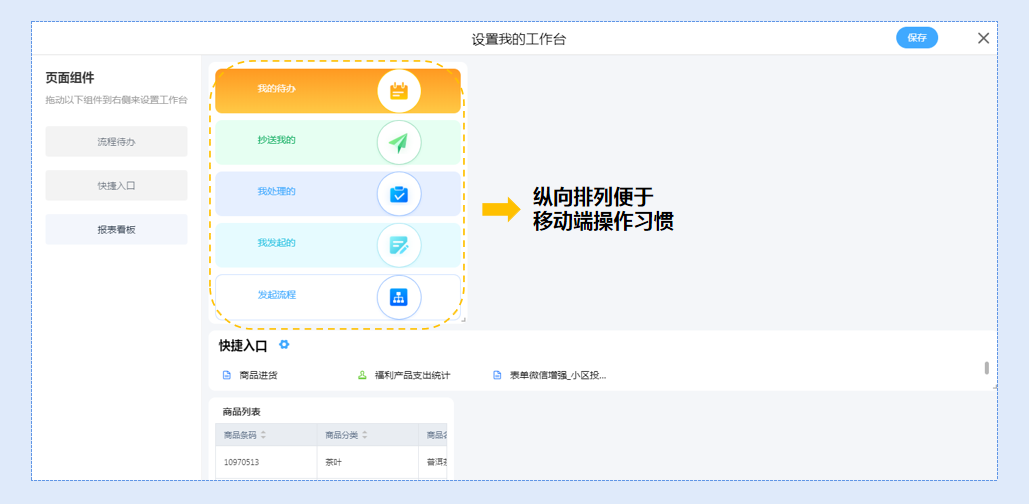Screen dimensions: 1029x504
Task: Sort table by 商品分类 column
Action: [x=364, y=435]
